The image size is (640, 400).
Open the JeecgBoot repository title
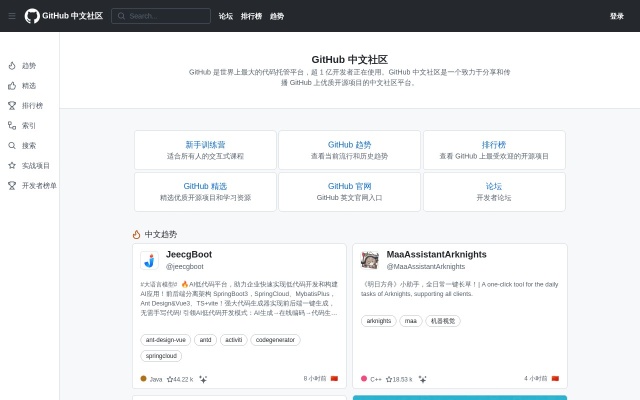click(x=189, y=254)
